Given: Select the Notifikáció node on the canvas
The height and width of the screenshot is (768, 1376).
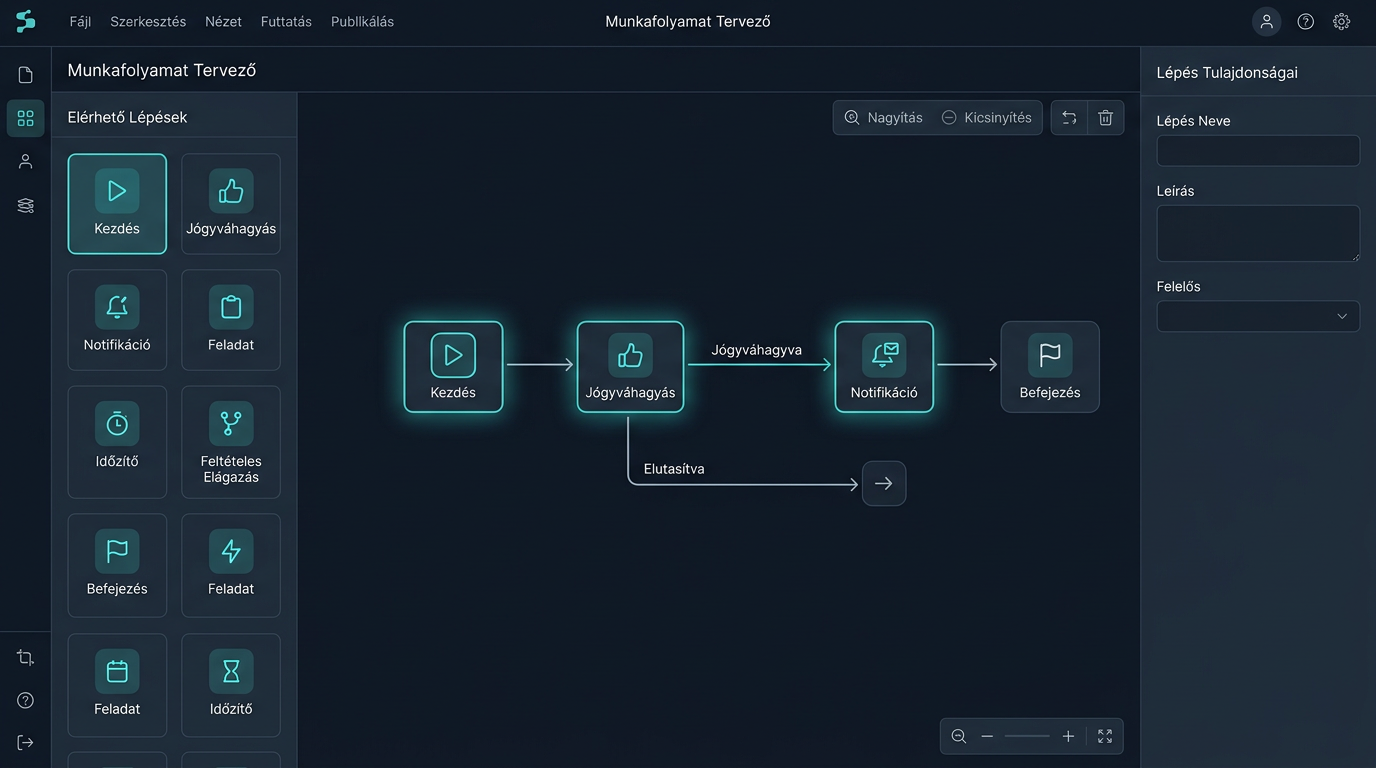Looking at the screenshot, I should (x=884, y=367).
